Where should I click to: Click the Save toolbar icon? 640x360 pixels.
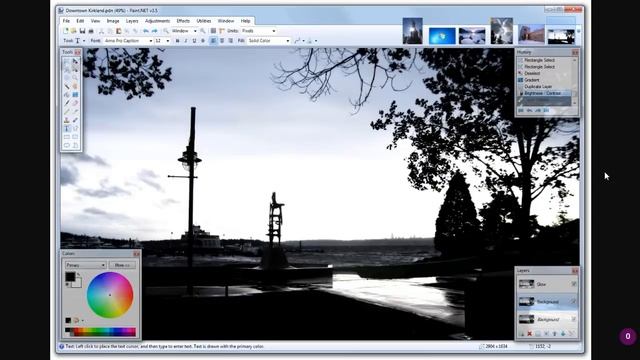tap(82, 31)
